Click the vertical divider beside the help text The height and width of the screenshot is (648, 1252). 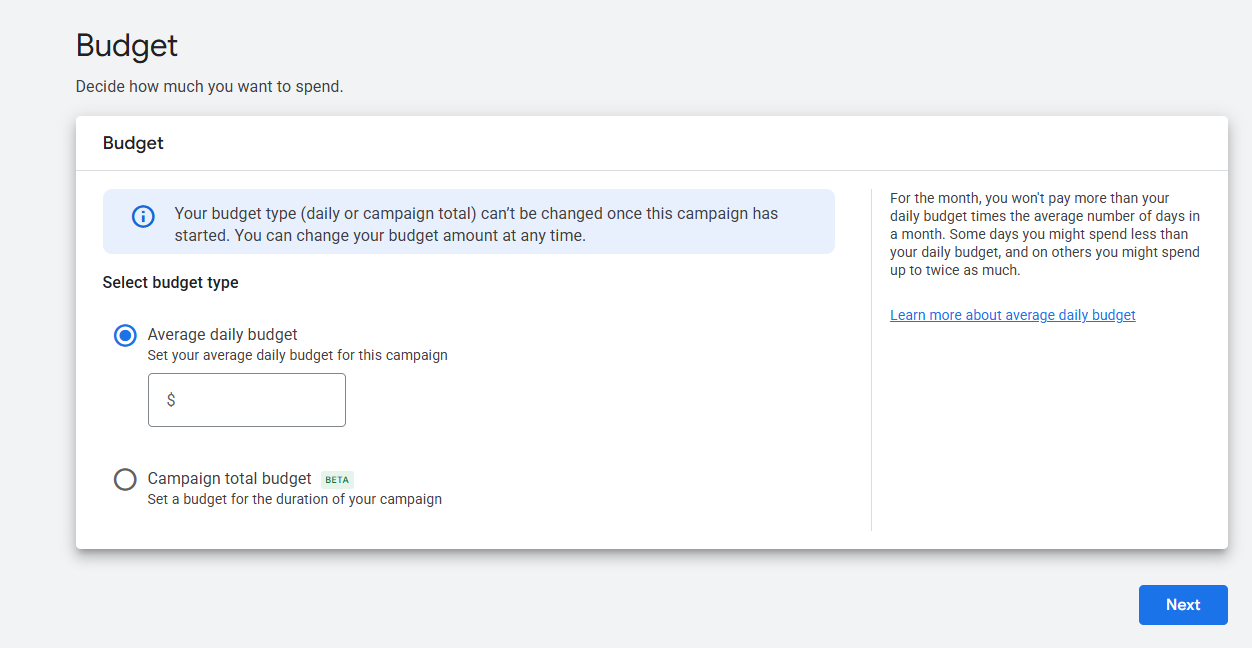(x=871, y=360)
